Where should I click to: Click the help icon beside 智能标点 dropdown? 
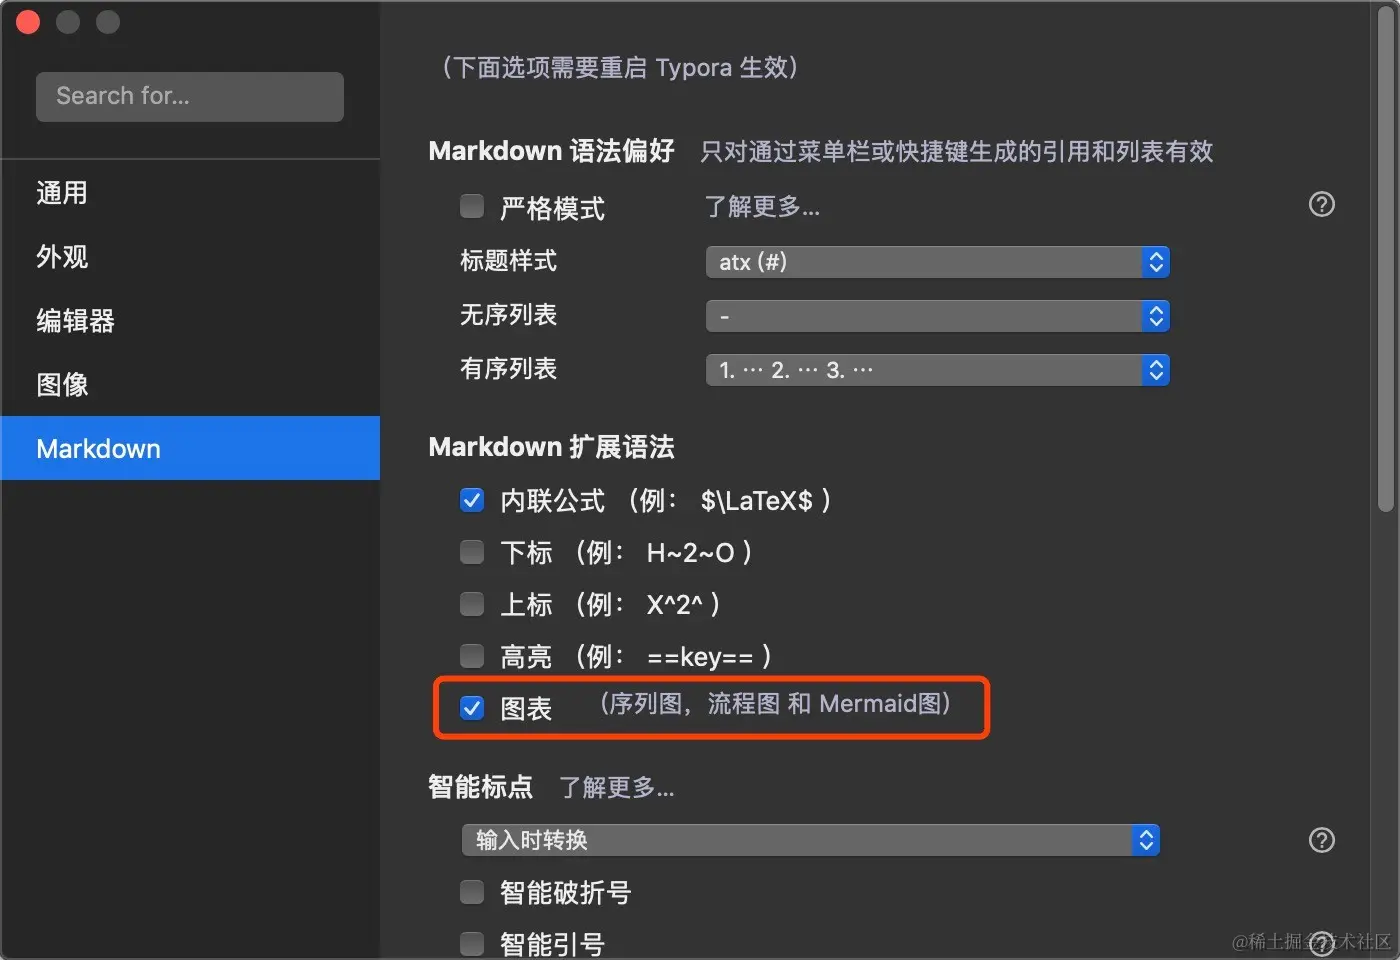pyautogui.click(x=1322, y=840)
